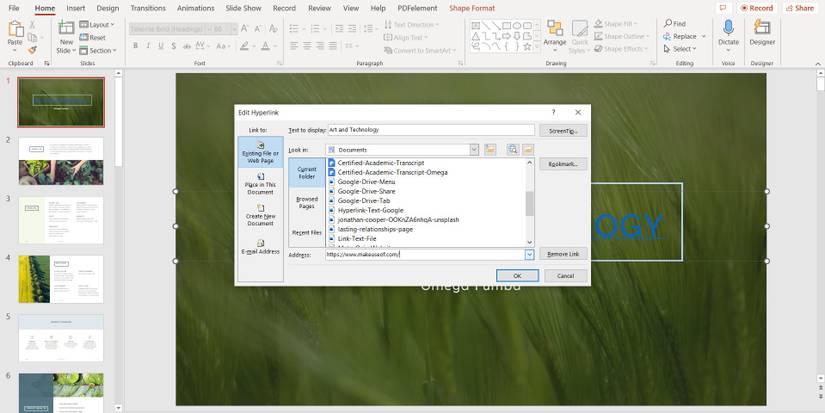Switch to the Shape Format tab
The height and width of the screenshot is (413, 825).
click(x=472, y=8)
